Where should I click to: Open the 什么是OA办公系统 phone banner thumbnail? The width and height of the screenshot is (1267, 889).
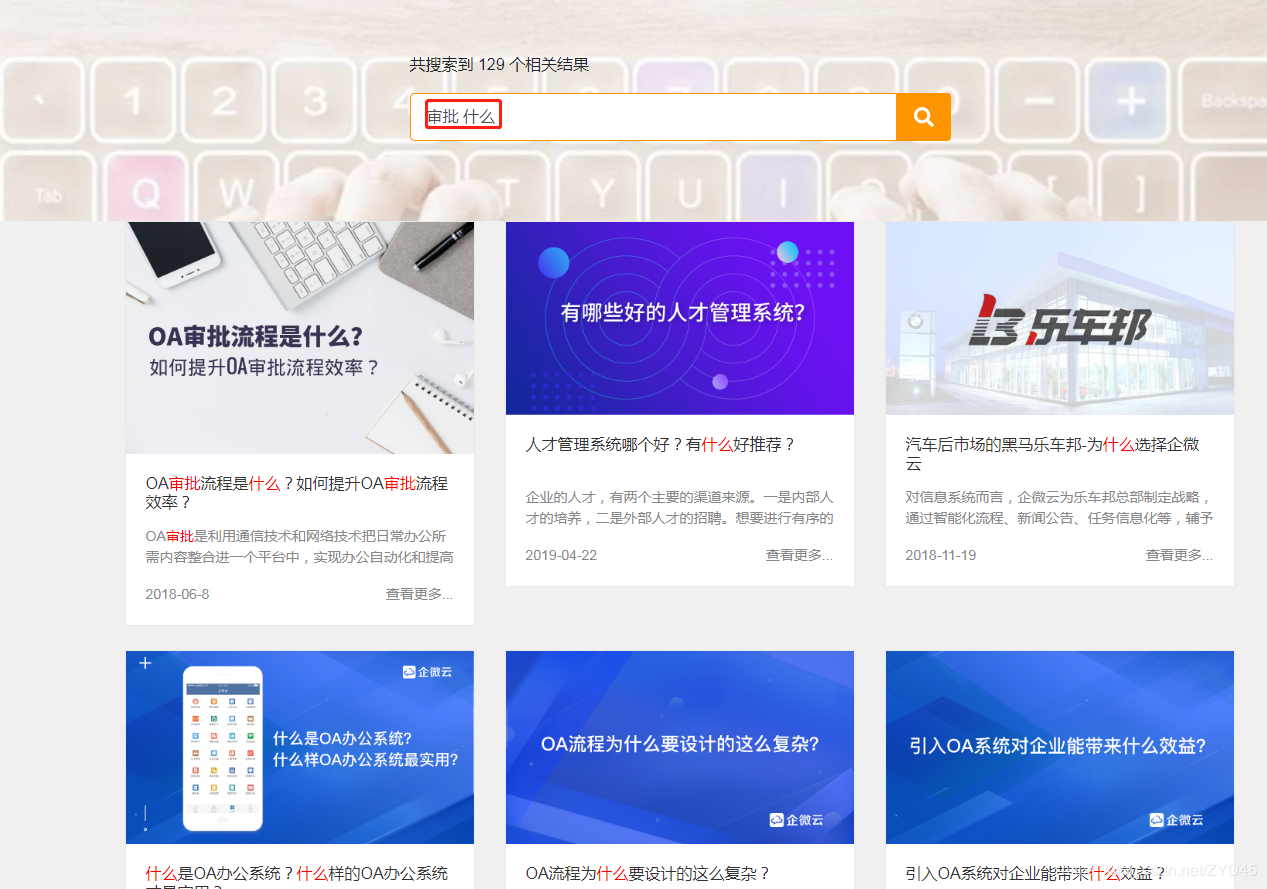point(300,747)
